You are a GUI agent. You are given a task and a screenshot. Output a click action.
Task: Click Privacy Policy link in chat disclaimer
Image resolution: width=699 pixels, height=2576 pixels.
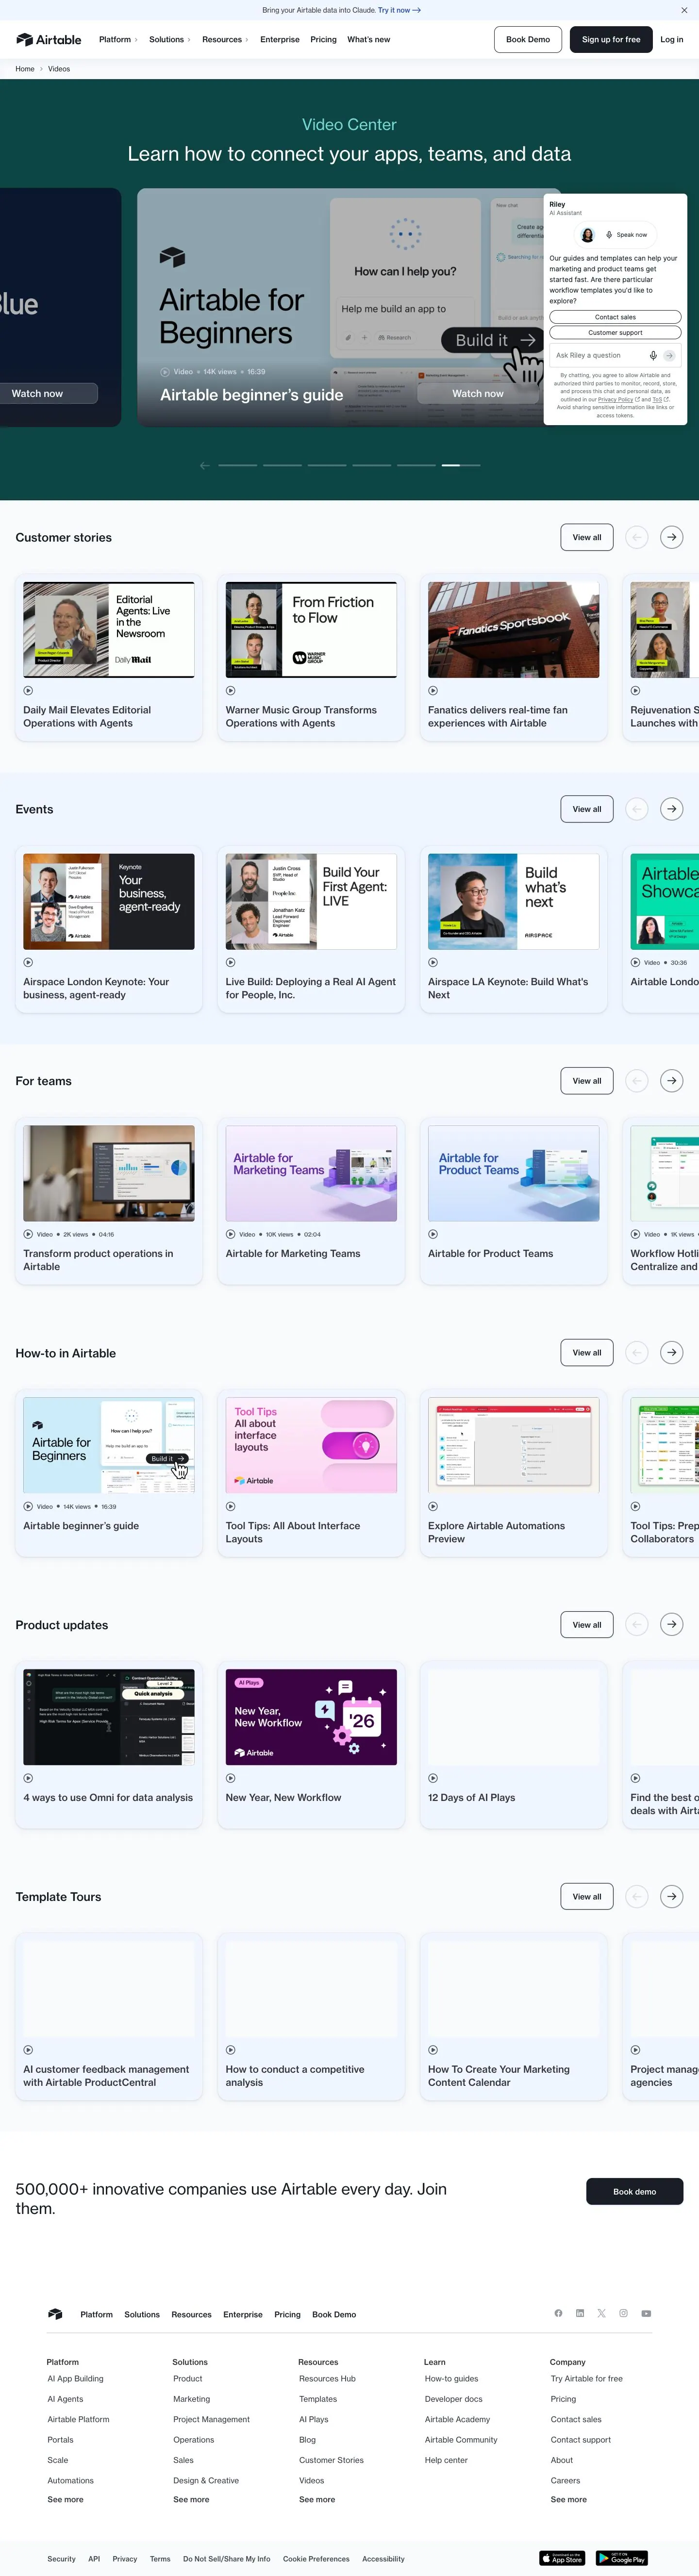tap(615, 399)
